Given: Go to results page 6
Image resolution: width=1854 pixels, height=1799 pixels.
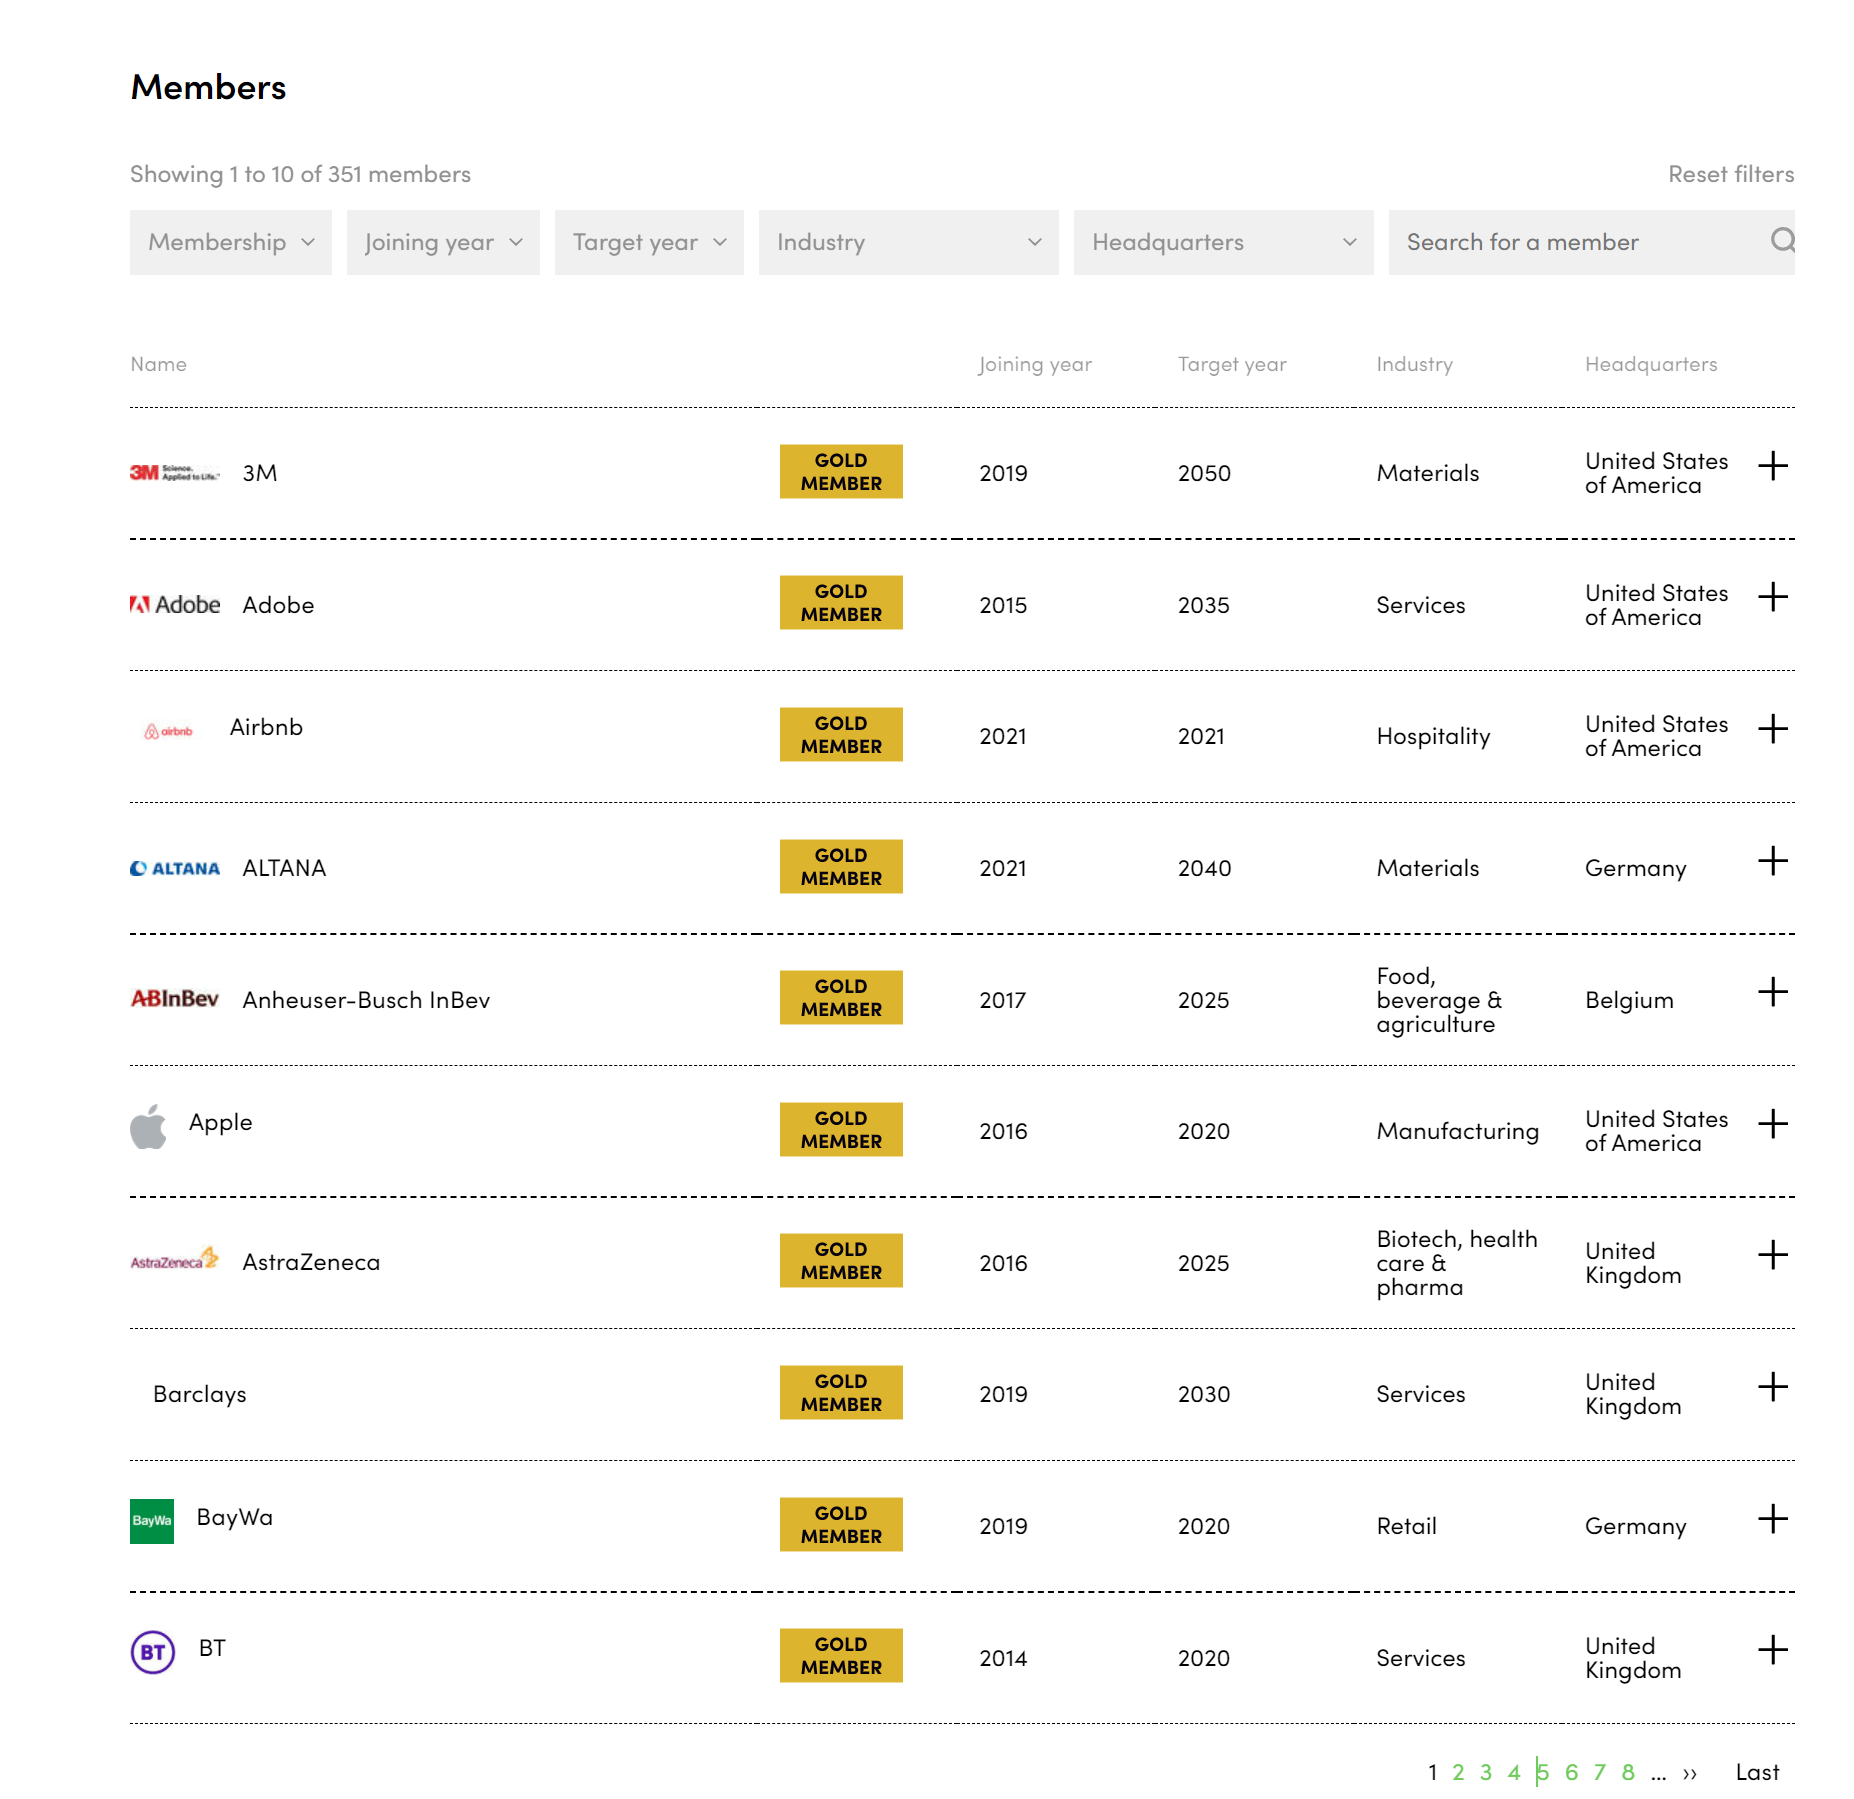Looking at the screenshot, I should (x=1572, y=1772).
